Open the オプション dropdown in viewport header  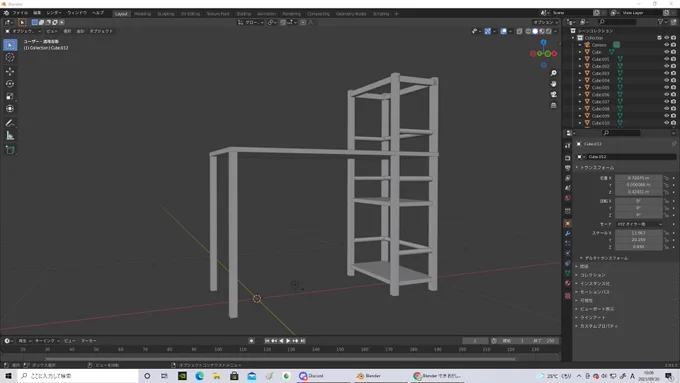(x=546, y=22)
